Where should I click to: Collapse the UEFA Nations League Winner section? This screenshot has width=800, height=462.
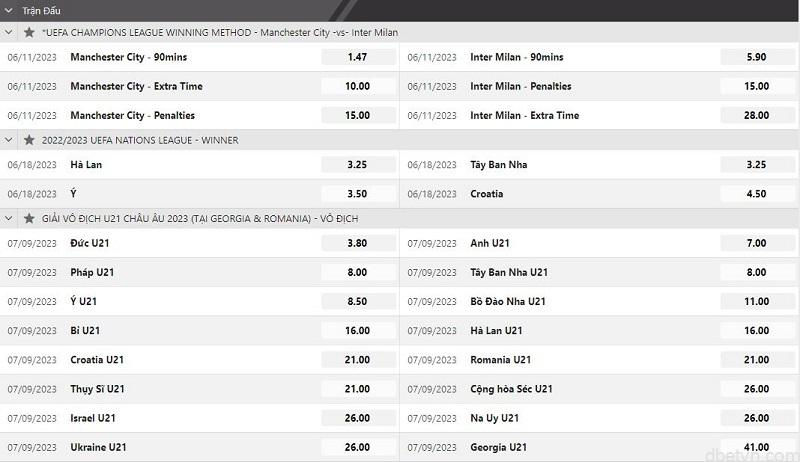point(9,140)
